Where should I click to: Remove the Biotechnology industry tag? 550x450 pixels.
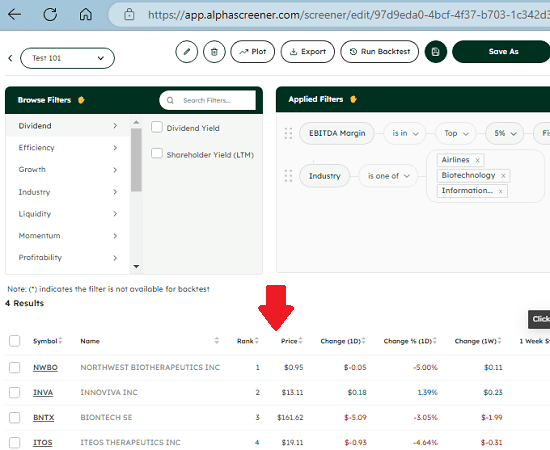[503, 176]
